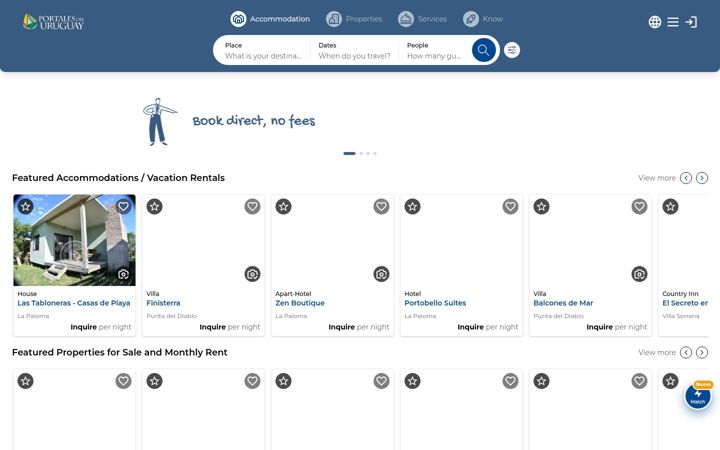
Task: Heart the second Featured Properties card
Action: click(x=252, y=381)
